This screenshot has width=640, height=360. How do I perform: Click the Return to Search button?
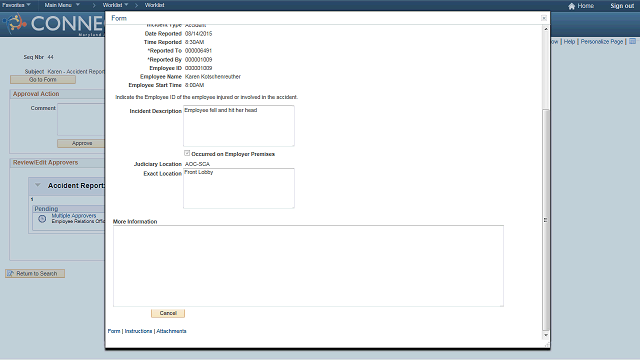click(x=35, y=273)
